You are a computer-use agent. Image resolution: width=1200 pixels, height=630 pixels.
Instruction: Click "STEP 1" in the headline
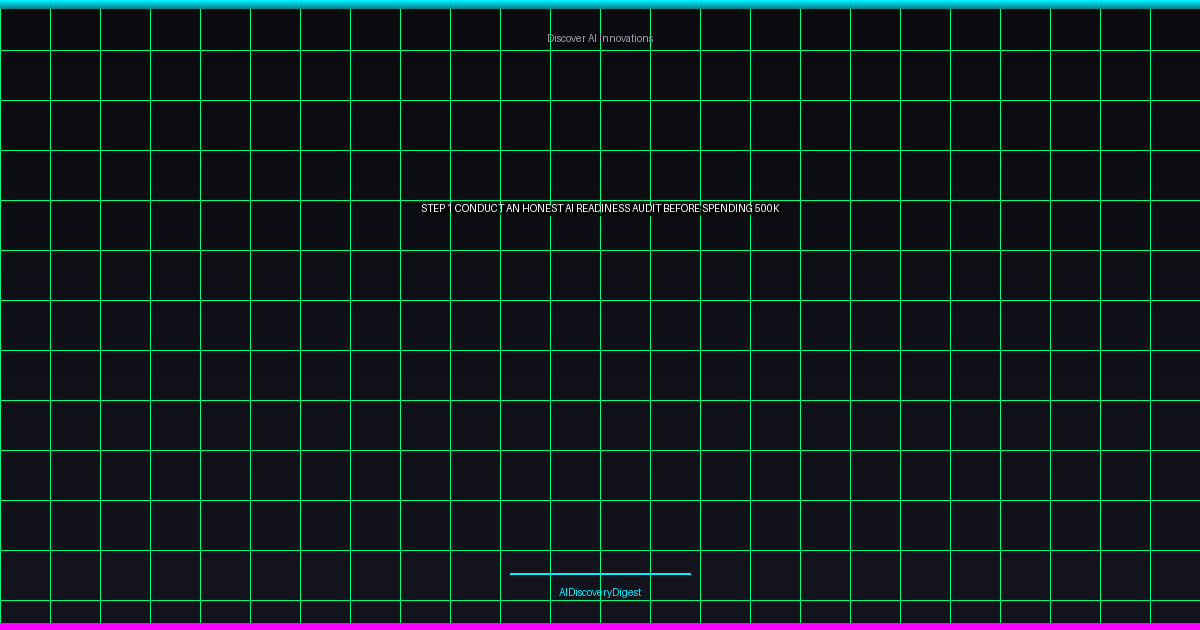(x=436, y=208)
